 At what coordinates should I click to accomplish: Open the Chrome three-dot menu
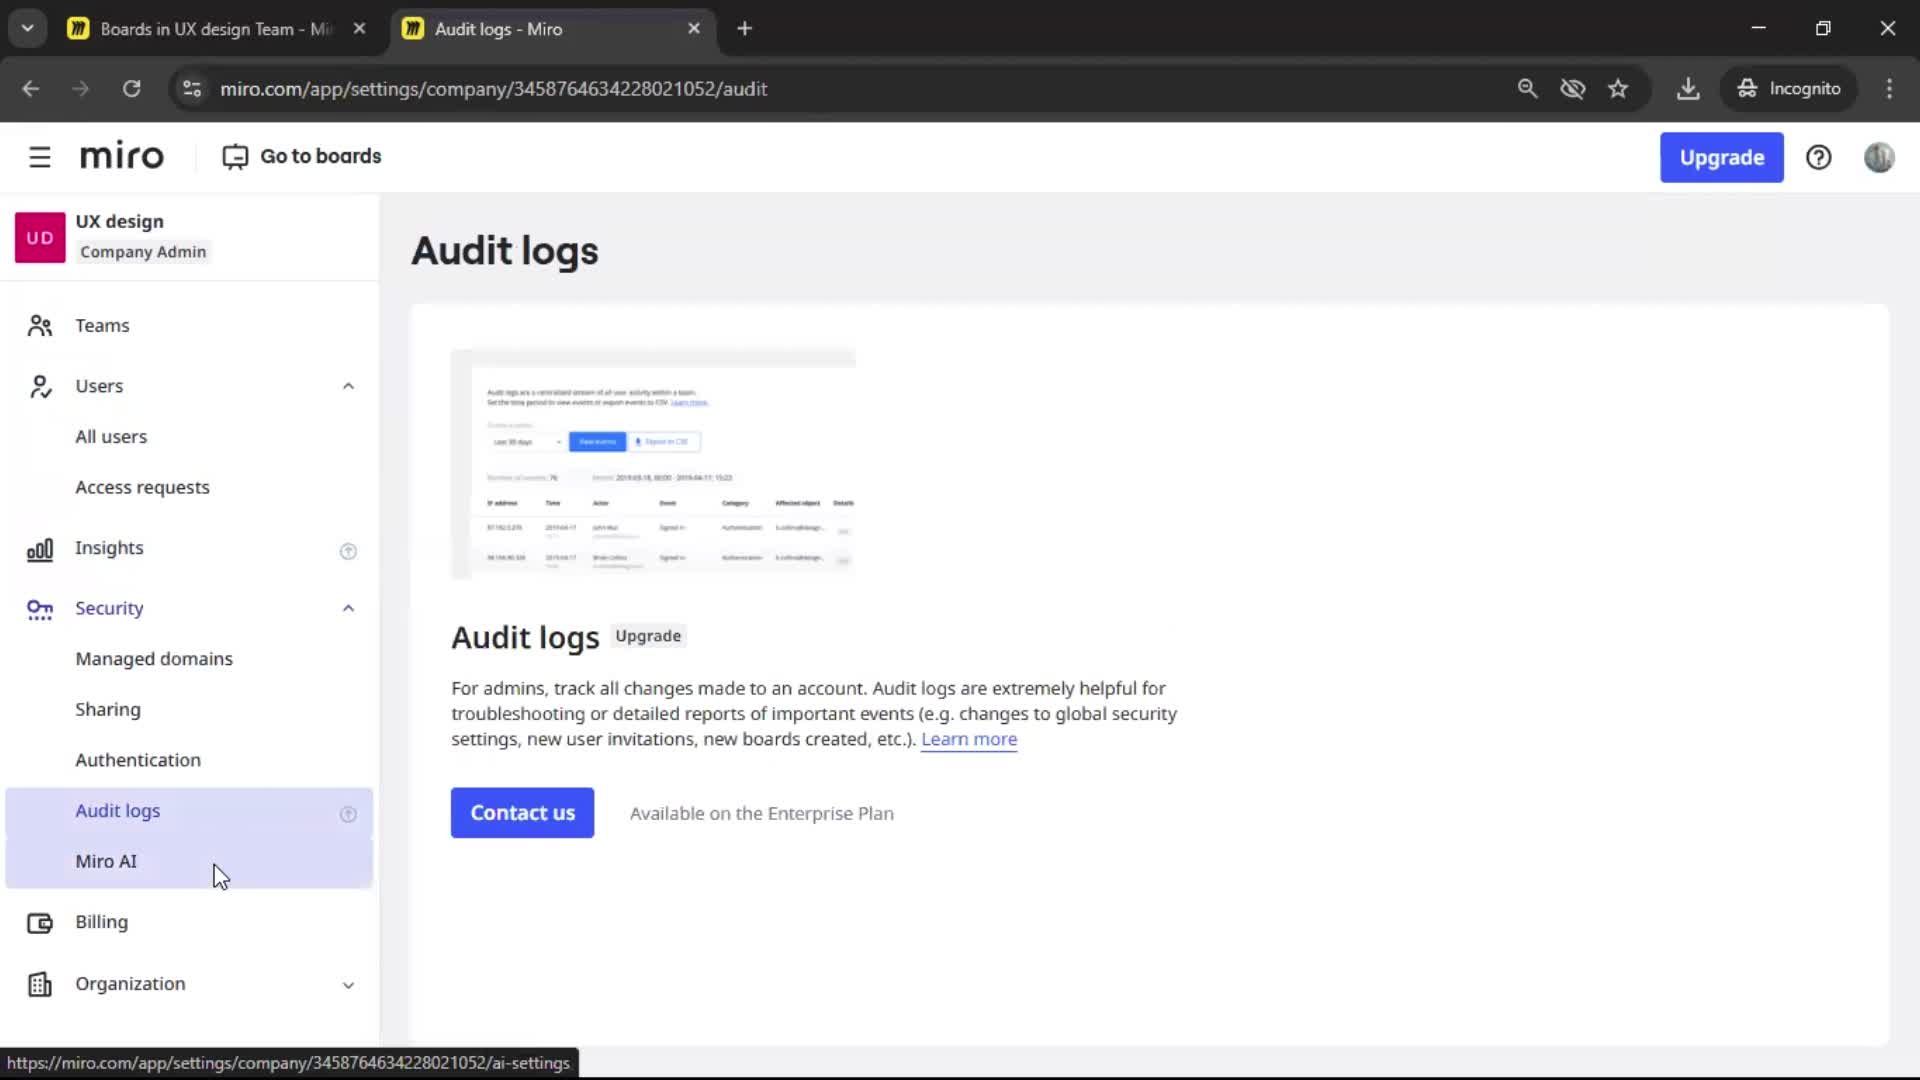click(1889, 89)
